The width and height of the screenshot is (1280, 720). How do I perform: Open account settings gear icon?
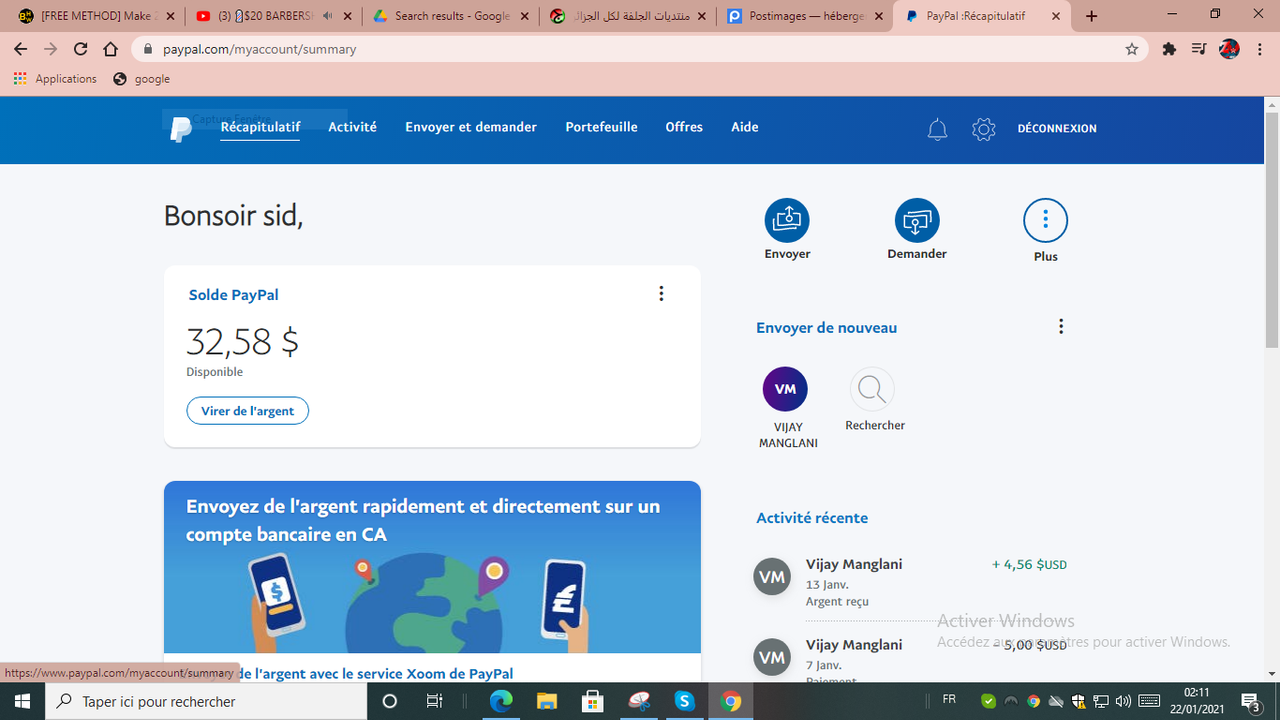[x=984, y=129]
